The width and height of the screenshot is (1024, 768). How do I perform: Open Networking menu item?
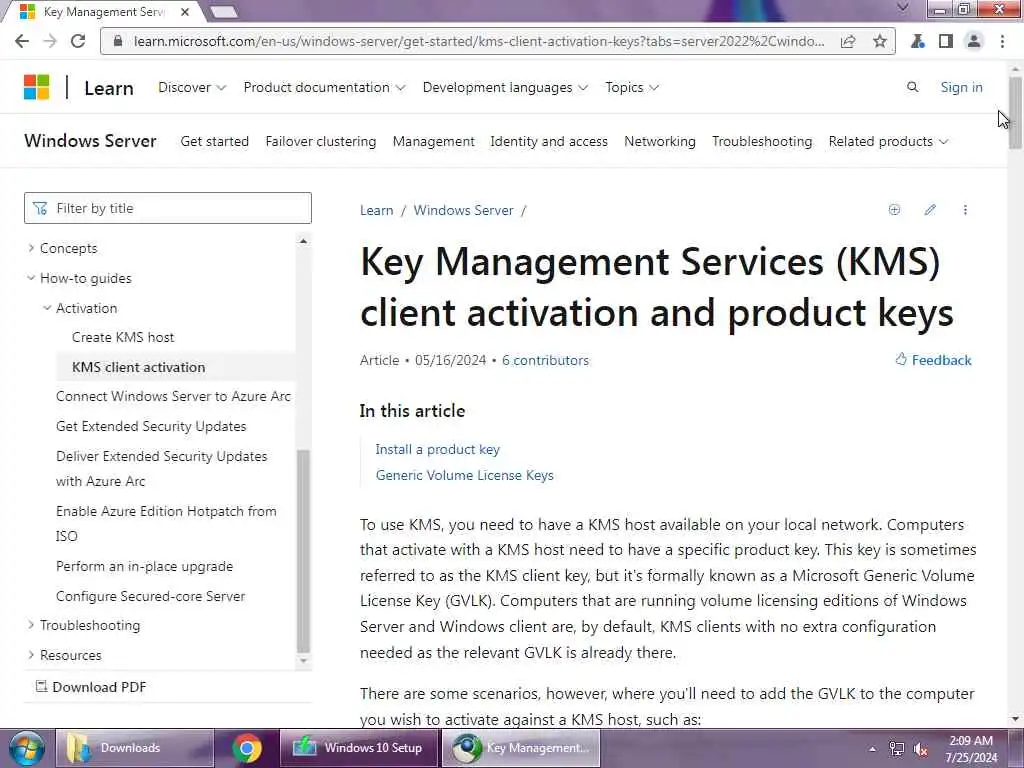pyautogui.click(x=660, y=141)
